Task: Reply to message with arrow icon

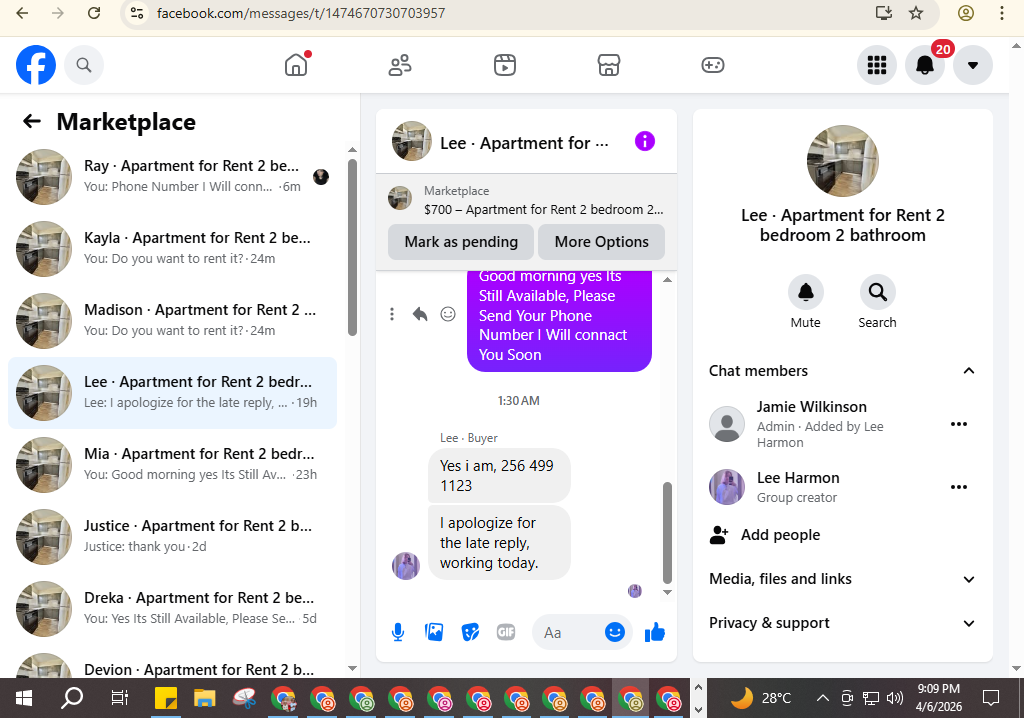Action: click(x=420, y=314)
